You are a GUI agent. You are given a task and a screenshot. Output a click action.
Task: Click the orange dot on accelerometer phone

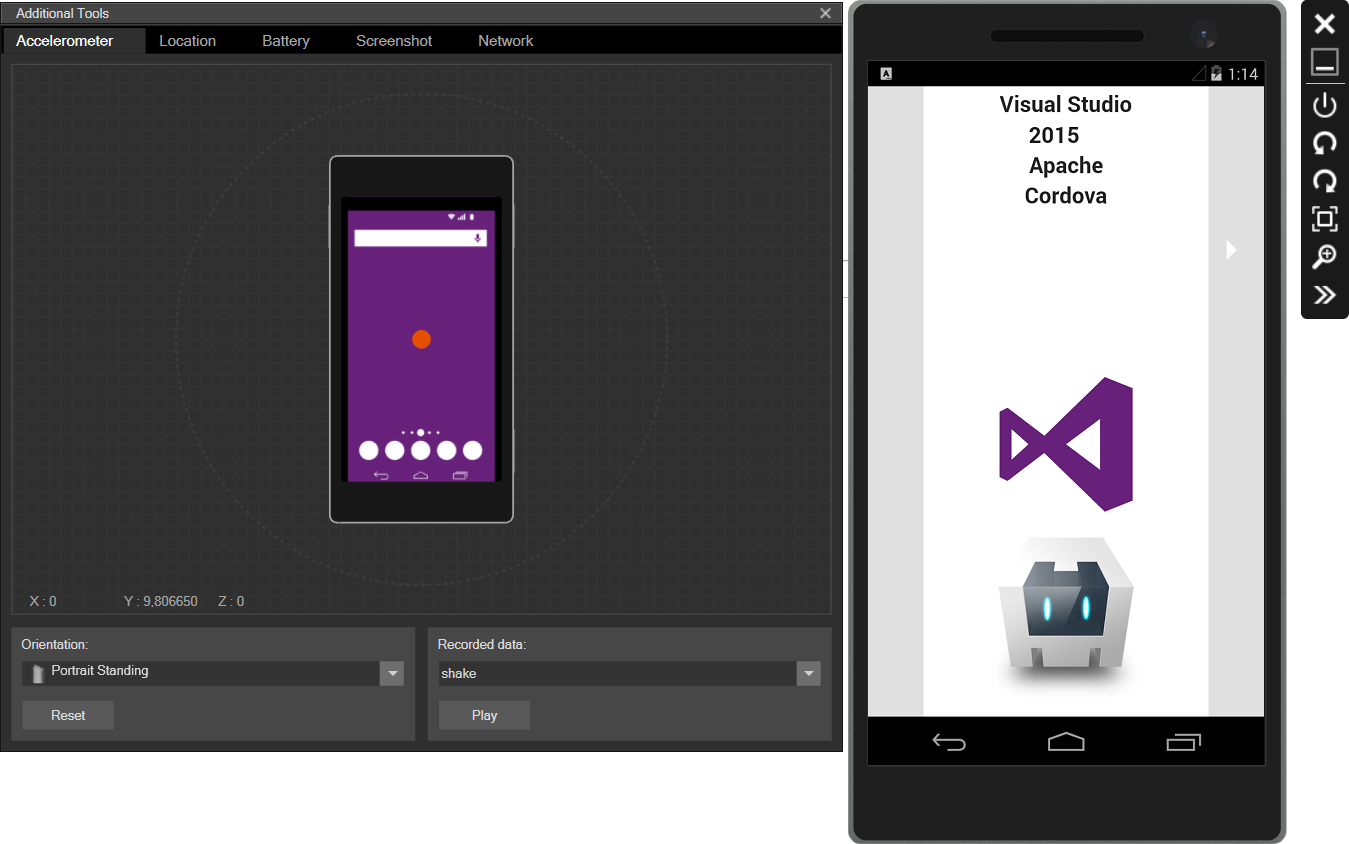click(421, 339)
